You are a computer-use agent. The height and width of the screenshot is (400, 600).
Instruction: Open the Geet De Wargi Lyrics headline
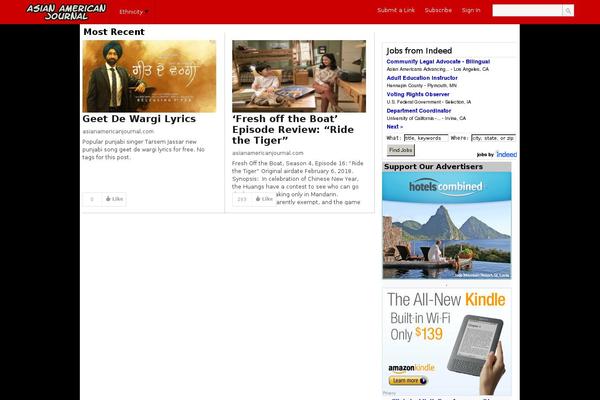(x=139, y=119)
